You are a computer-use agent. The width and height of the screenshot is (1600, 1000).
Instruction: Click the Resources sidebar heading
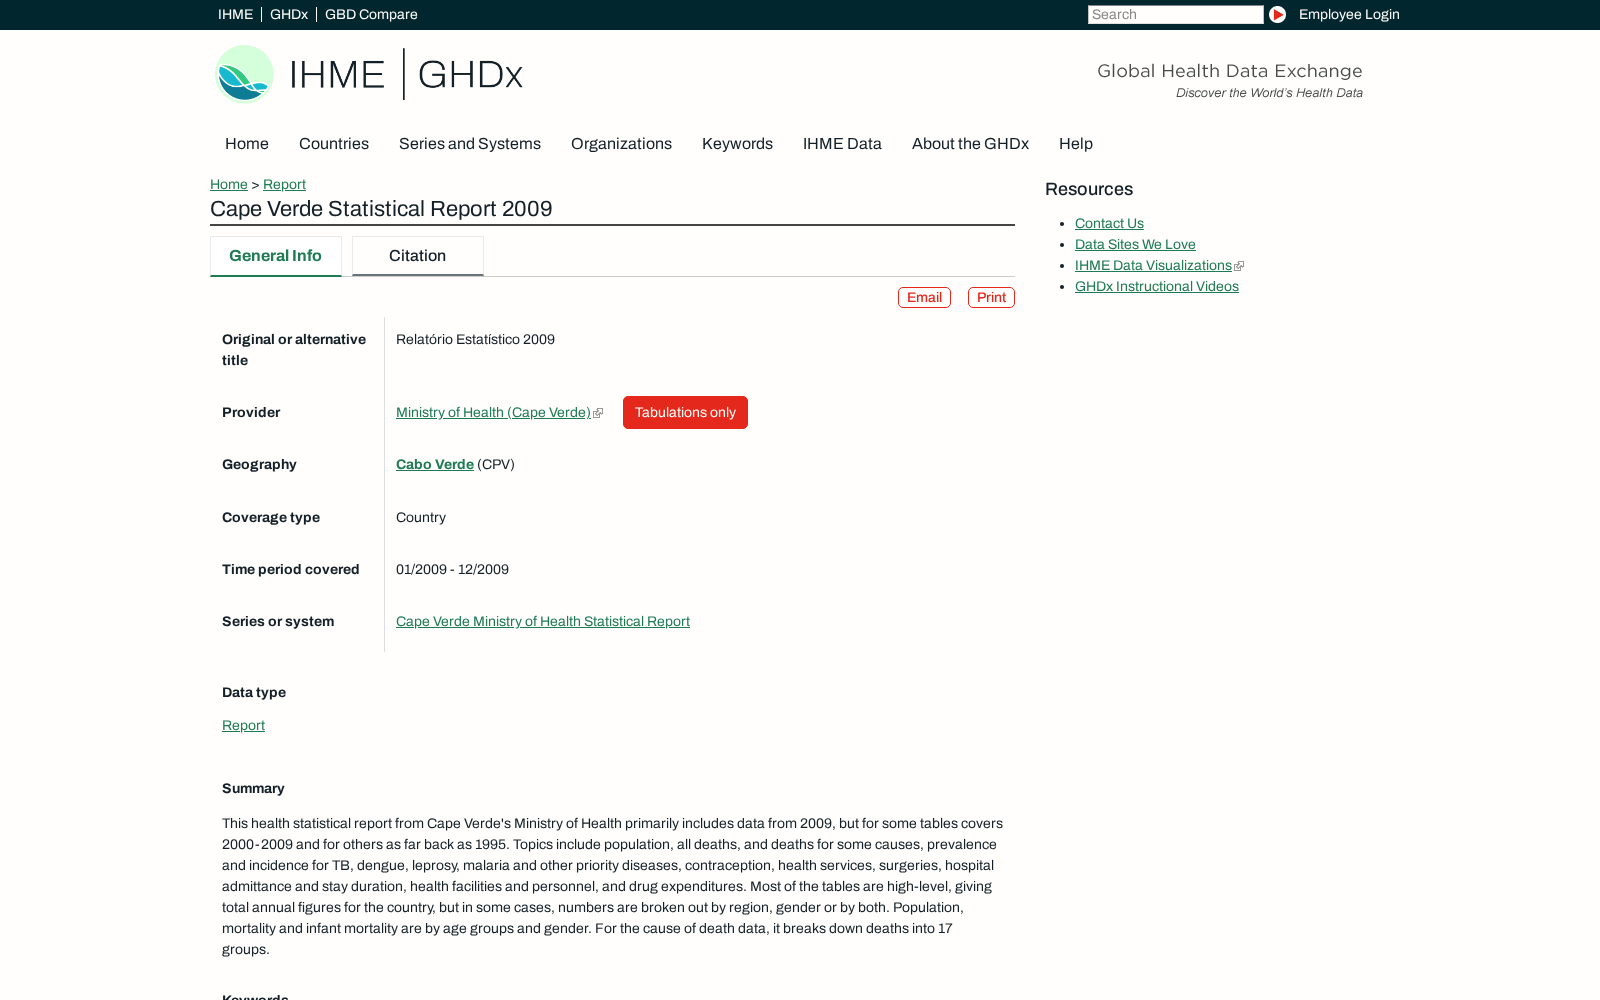(1089, 189)
